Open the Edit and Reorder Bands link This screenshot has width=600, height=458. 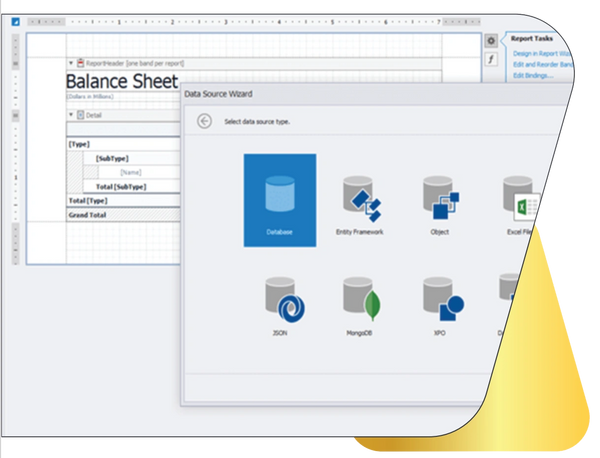(x=540, y=64)
